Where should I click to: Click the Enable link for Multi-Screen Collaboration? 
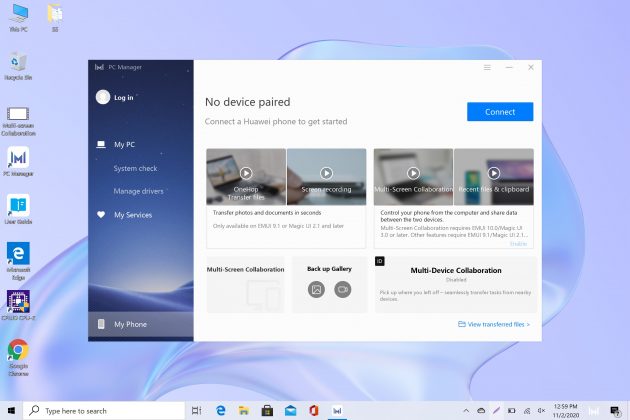pos(519,243)
